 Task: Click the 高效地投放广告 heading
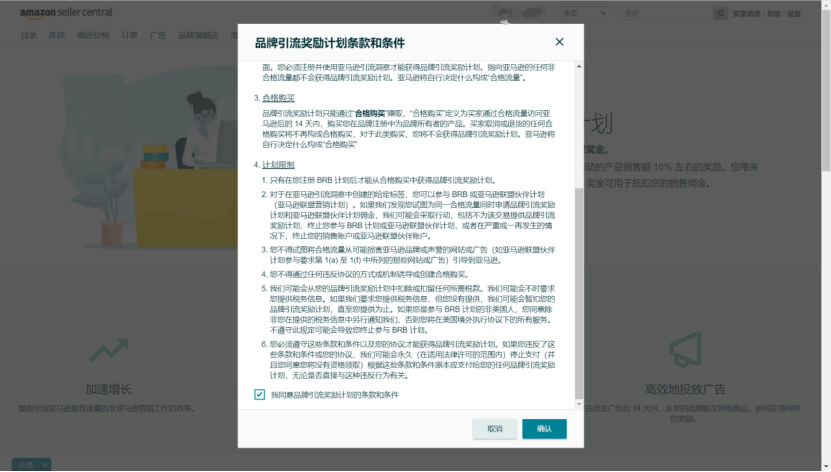click(685, 389)
